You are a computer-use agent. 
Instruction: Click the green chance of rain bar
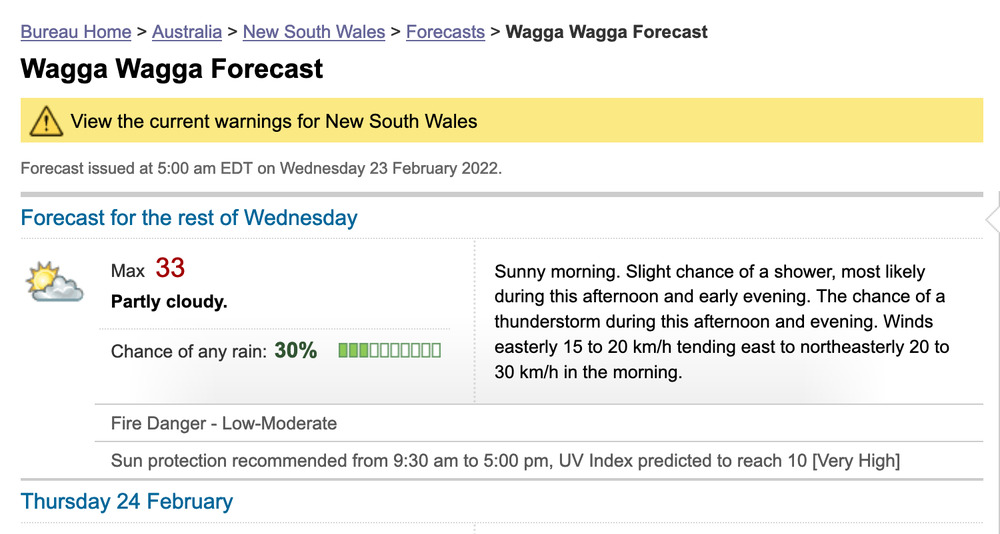tap(390, 350)
